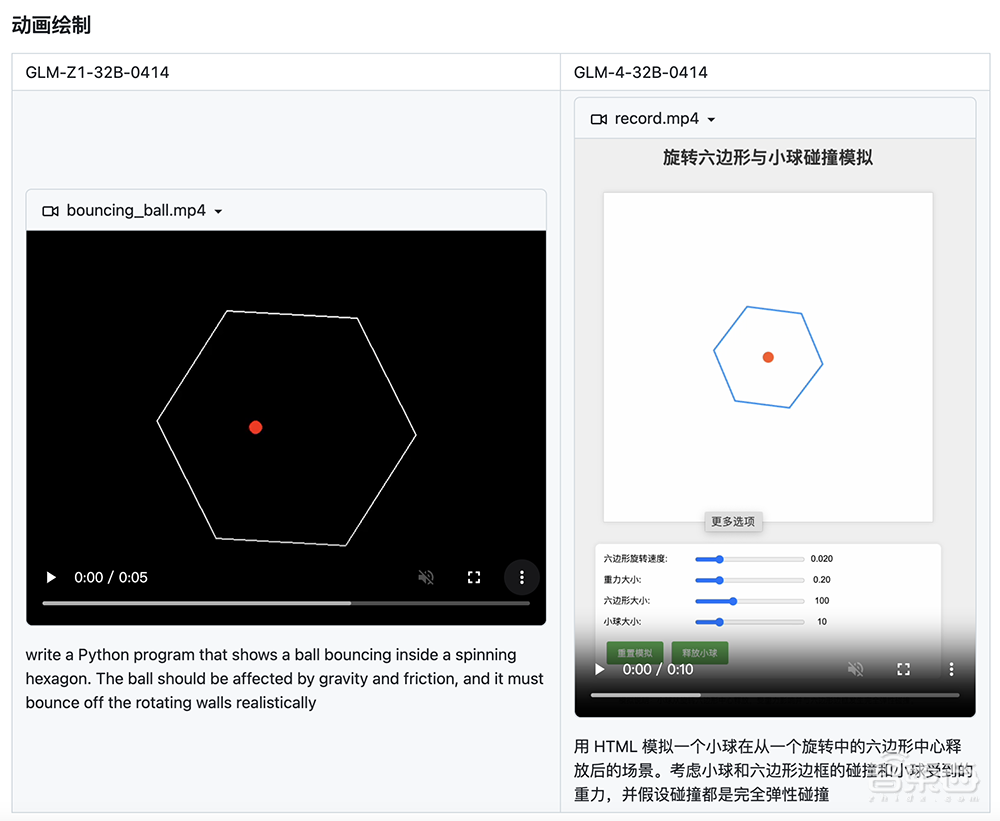1000x821 pixels.
Task: Click the mute icon on the record.mp4 player
Action: 855,670
